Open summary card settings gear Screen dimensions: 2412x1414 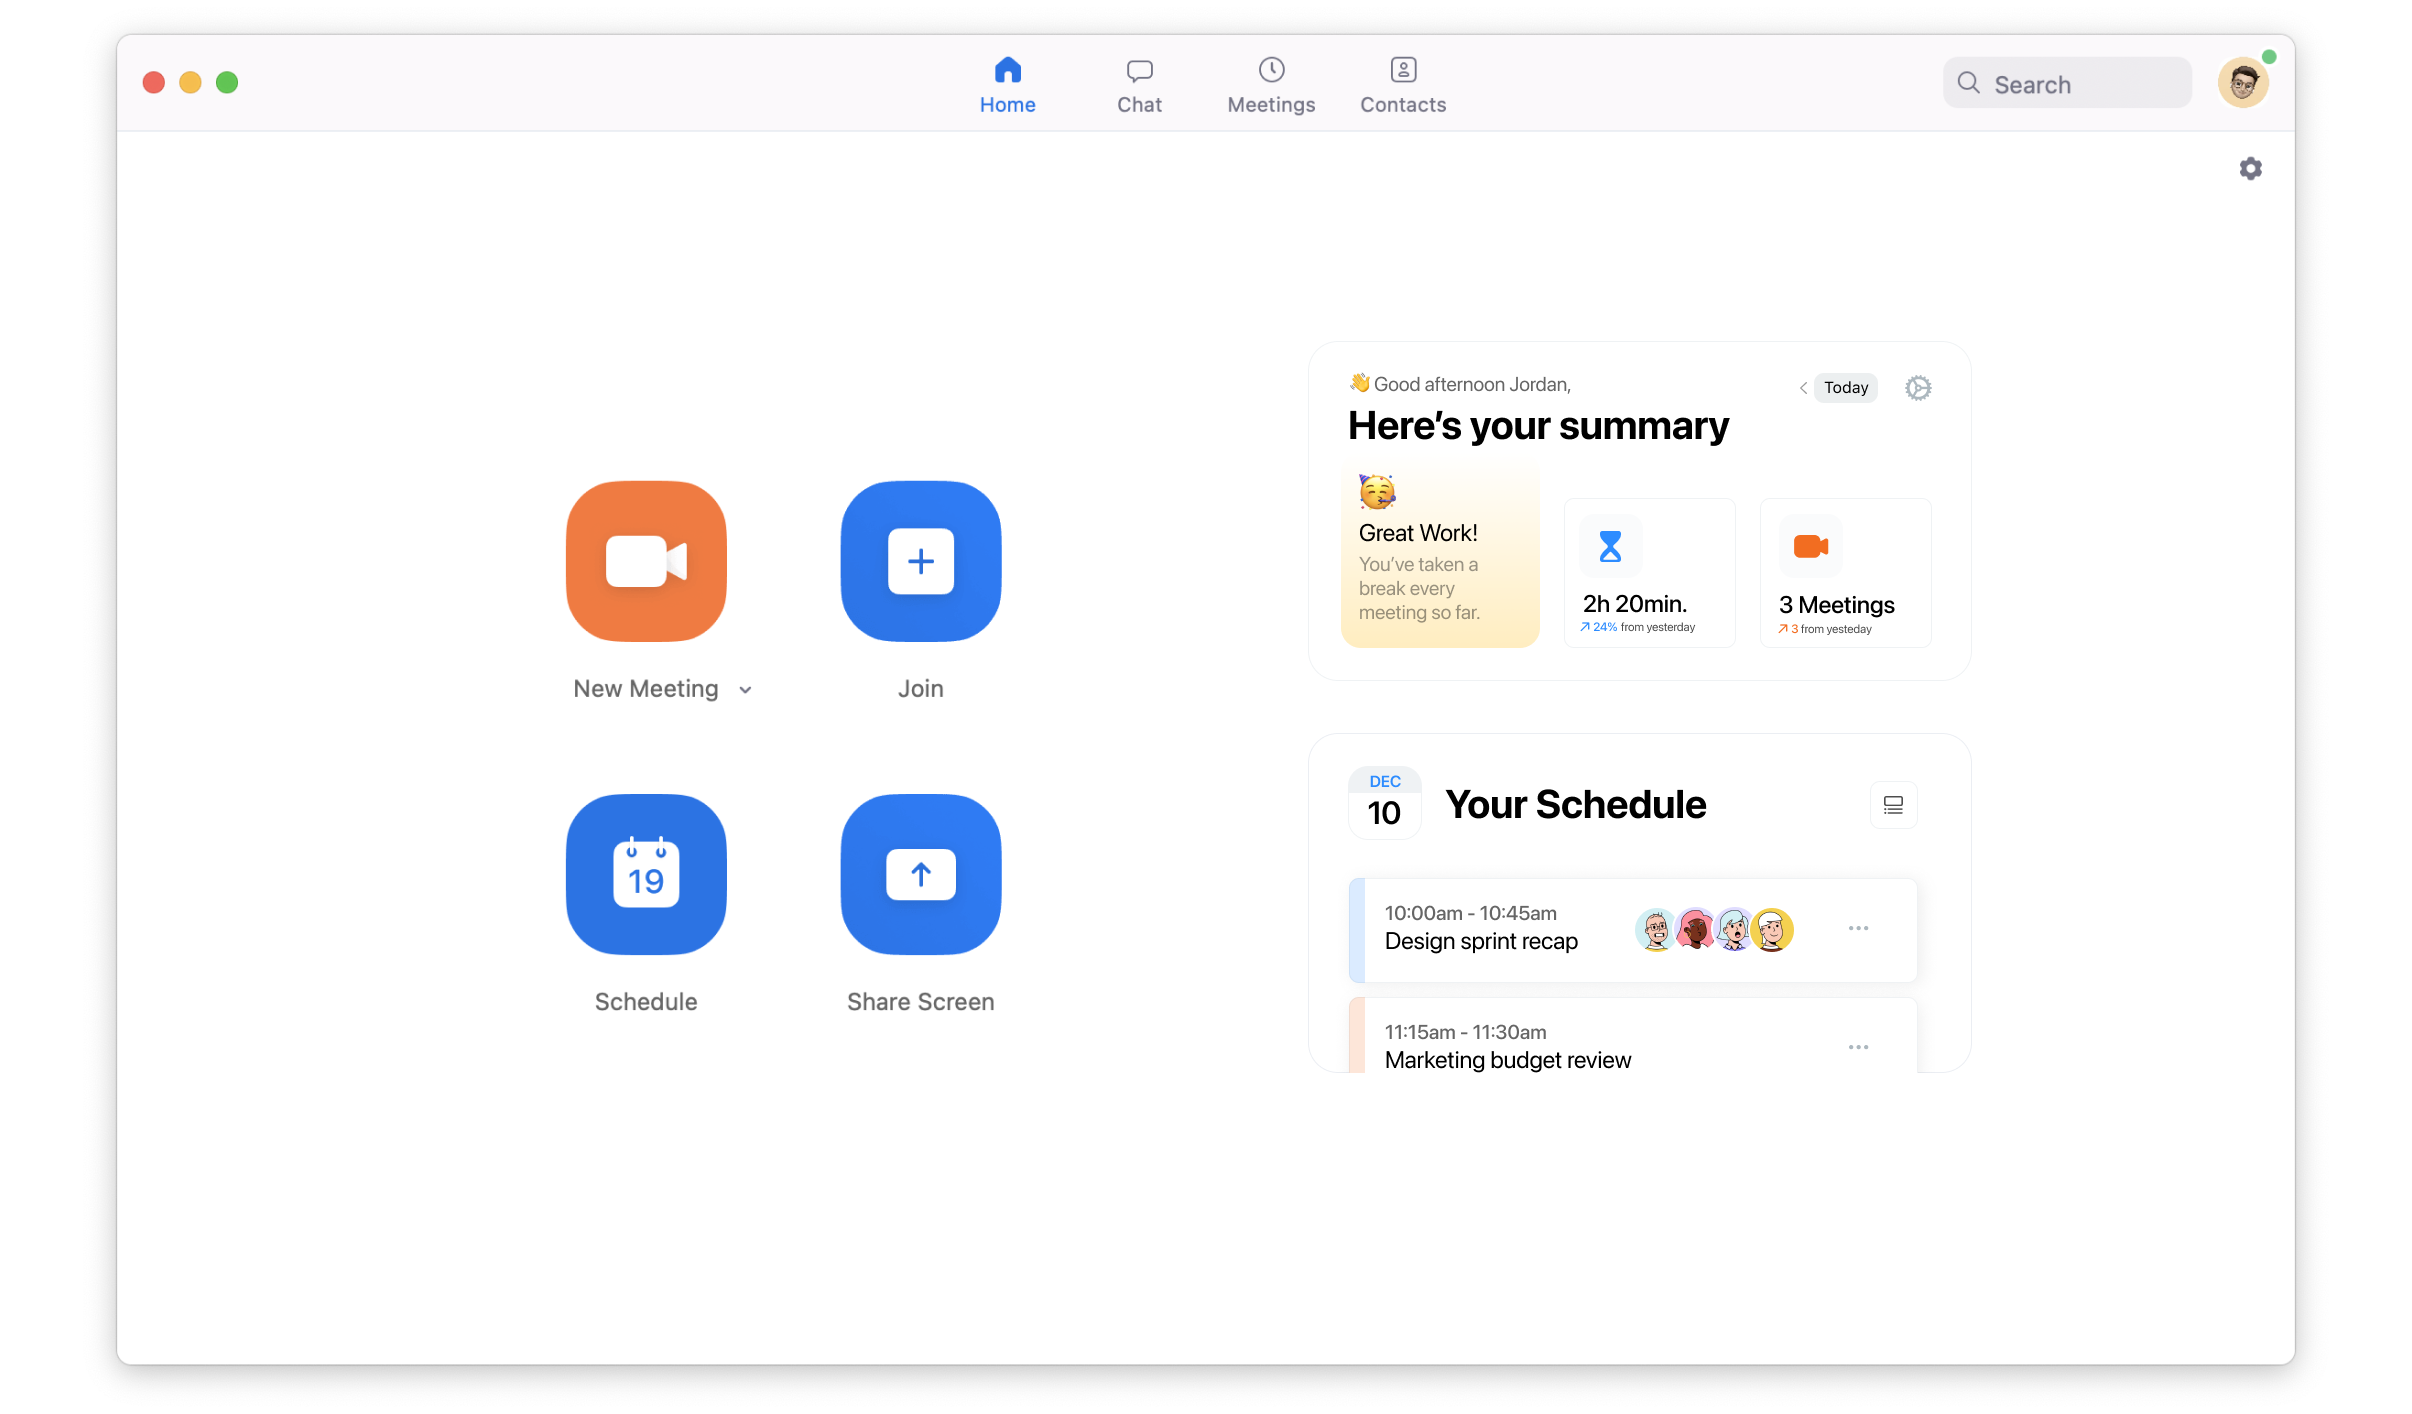click(x=1917, y=388)
